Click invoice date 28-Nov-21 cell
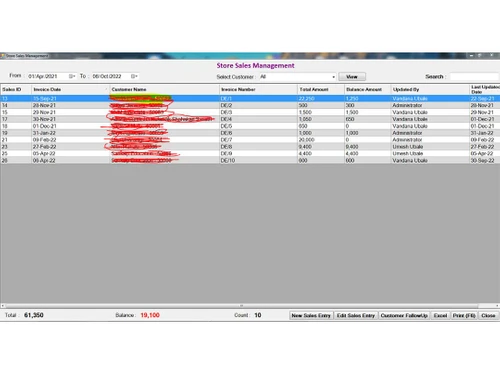 [70, 105]
